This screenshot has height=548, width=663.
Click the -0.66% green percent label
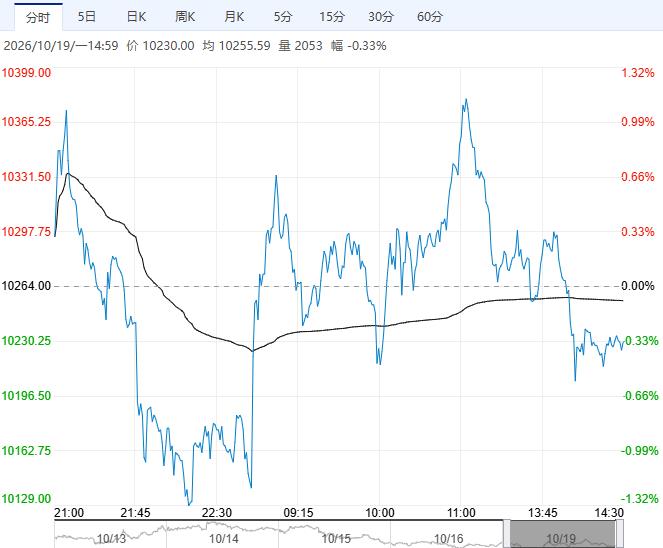(x=640, y=396)
